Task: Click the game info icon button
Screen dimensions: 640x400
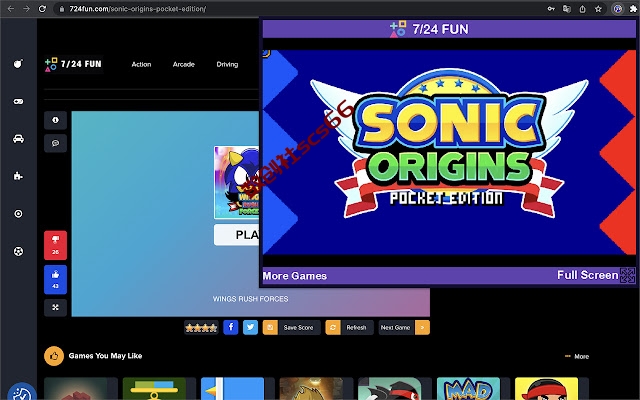Action: click(x=56, y=120)
